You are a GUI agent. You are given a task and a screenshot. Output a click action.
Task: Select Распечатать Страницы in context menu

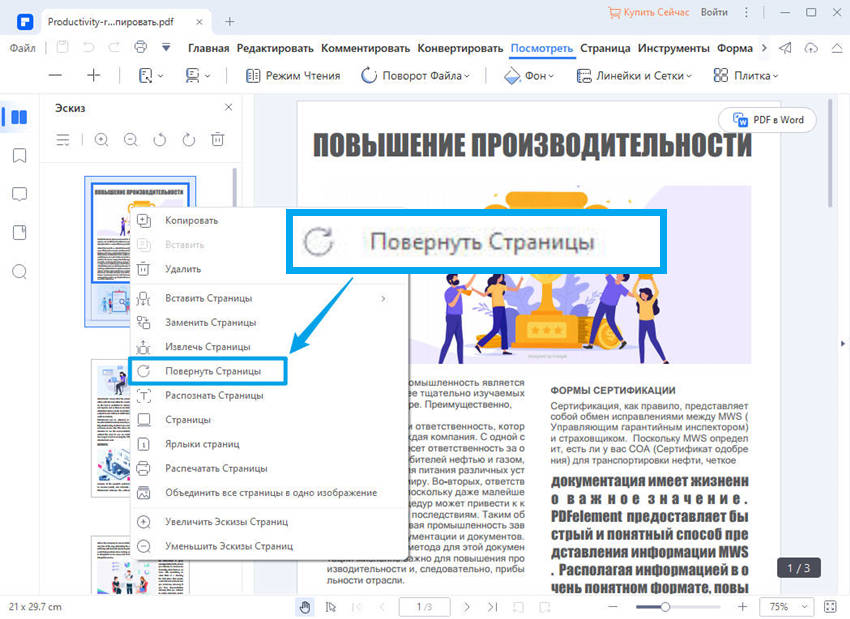tap(270, 468)
